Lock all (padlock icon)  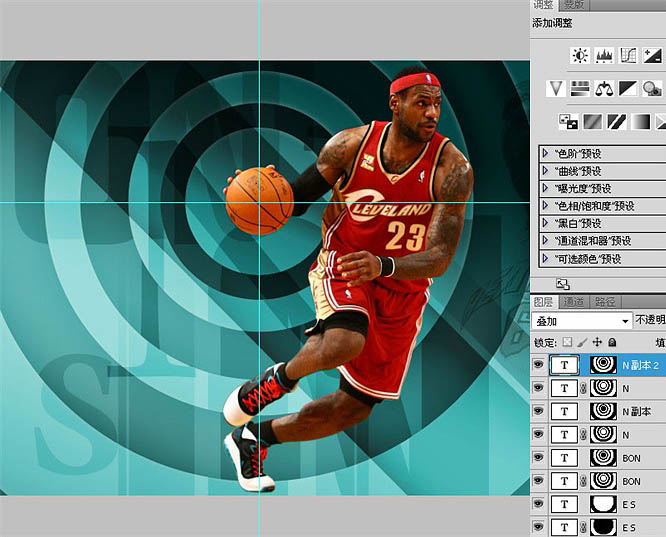tap(612, 342)
